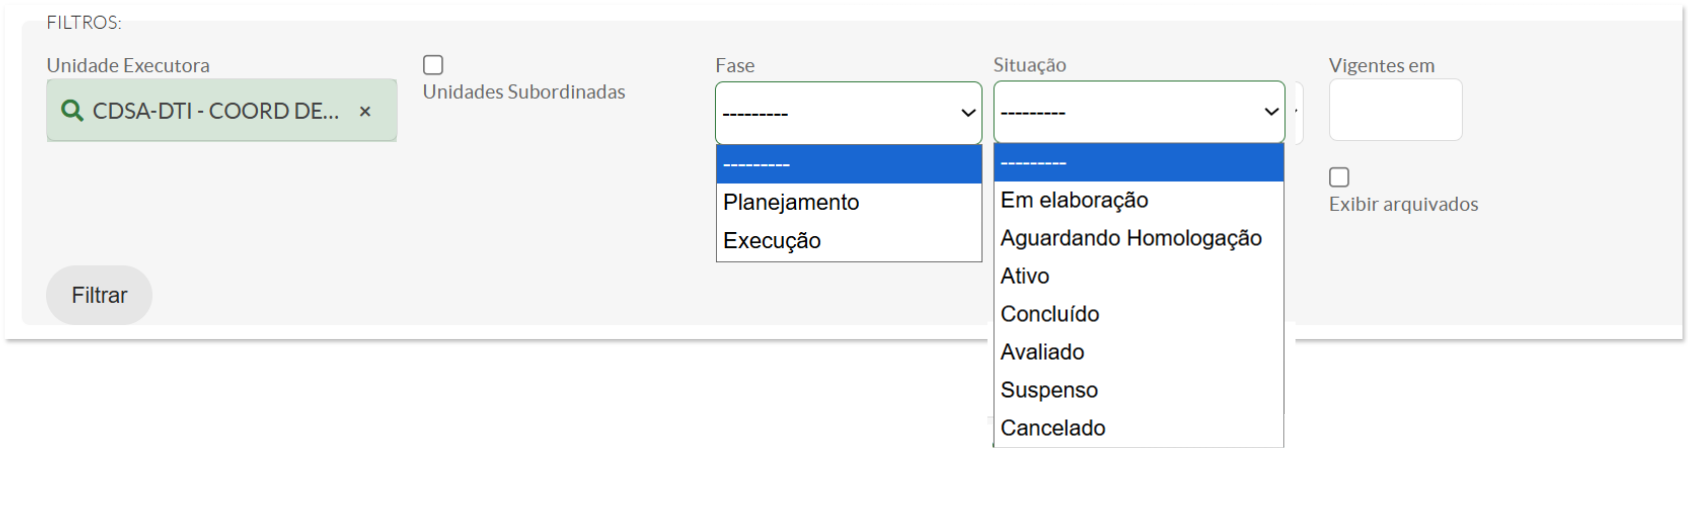This screenshot has width=1688, height=507.
Task: Open the Situação dropdown
Action: tap(1139, 112)
